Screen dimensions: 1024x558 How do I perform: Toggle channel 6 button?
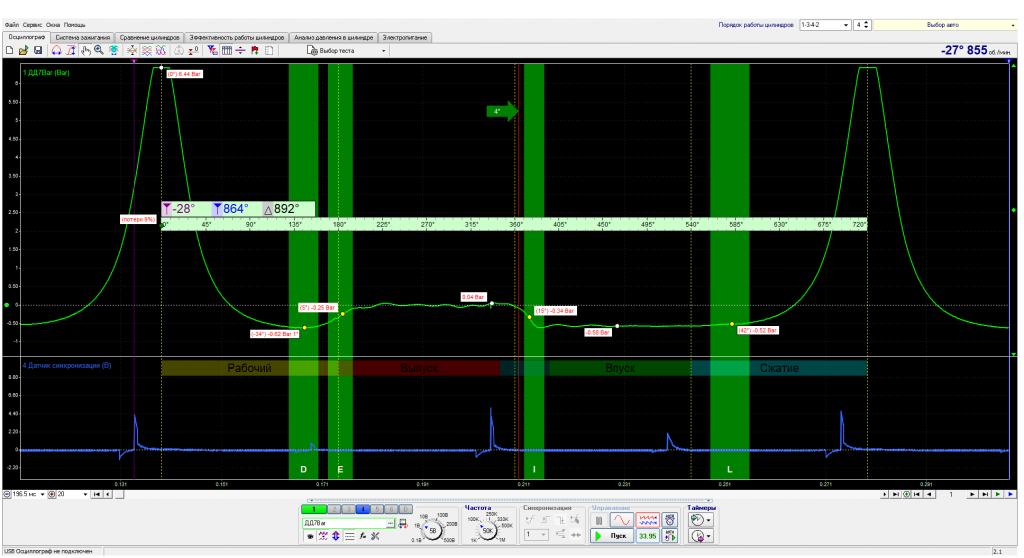click(x=391, y=510)
